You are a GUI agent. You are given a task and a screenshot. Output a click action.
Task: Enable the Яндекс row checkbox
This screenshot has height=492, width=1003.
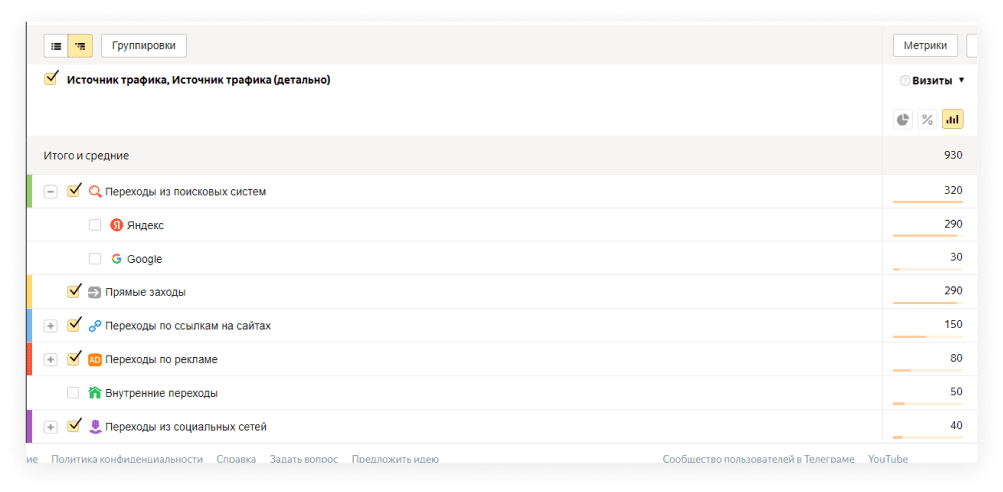click(95, 225)
